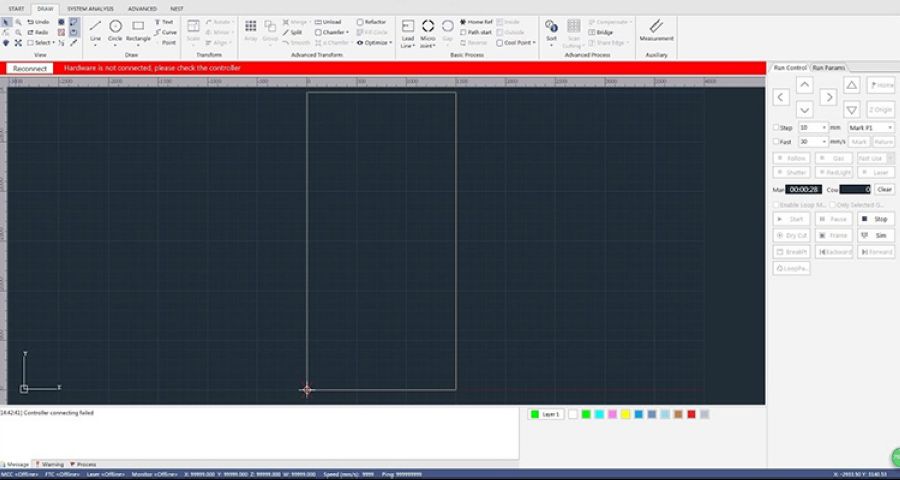The height and width of the screenshot is (480, 900).
Task: Switch to the System Analysis ribbon tab
Action: 90,8
